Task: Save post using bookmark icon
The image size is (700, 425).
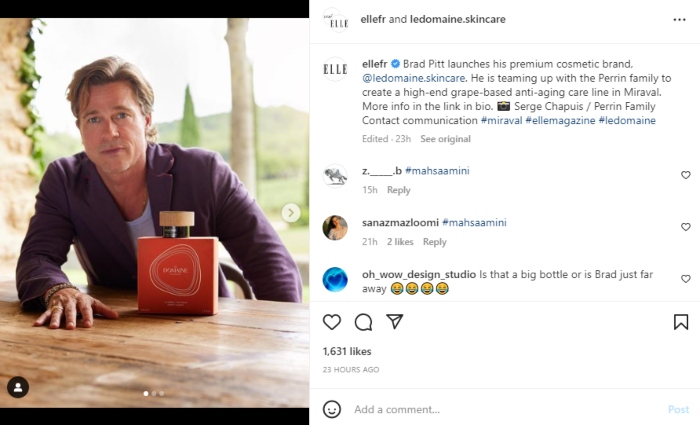Action: point(680,322)
